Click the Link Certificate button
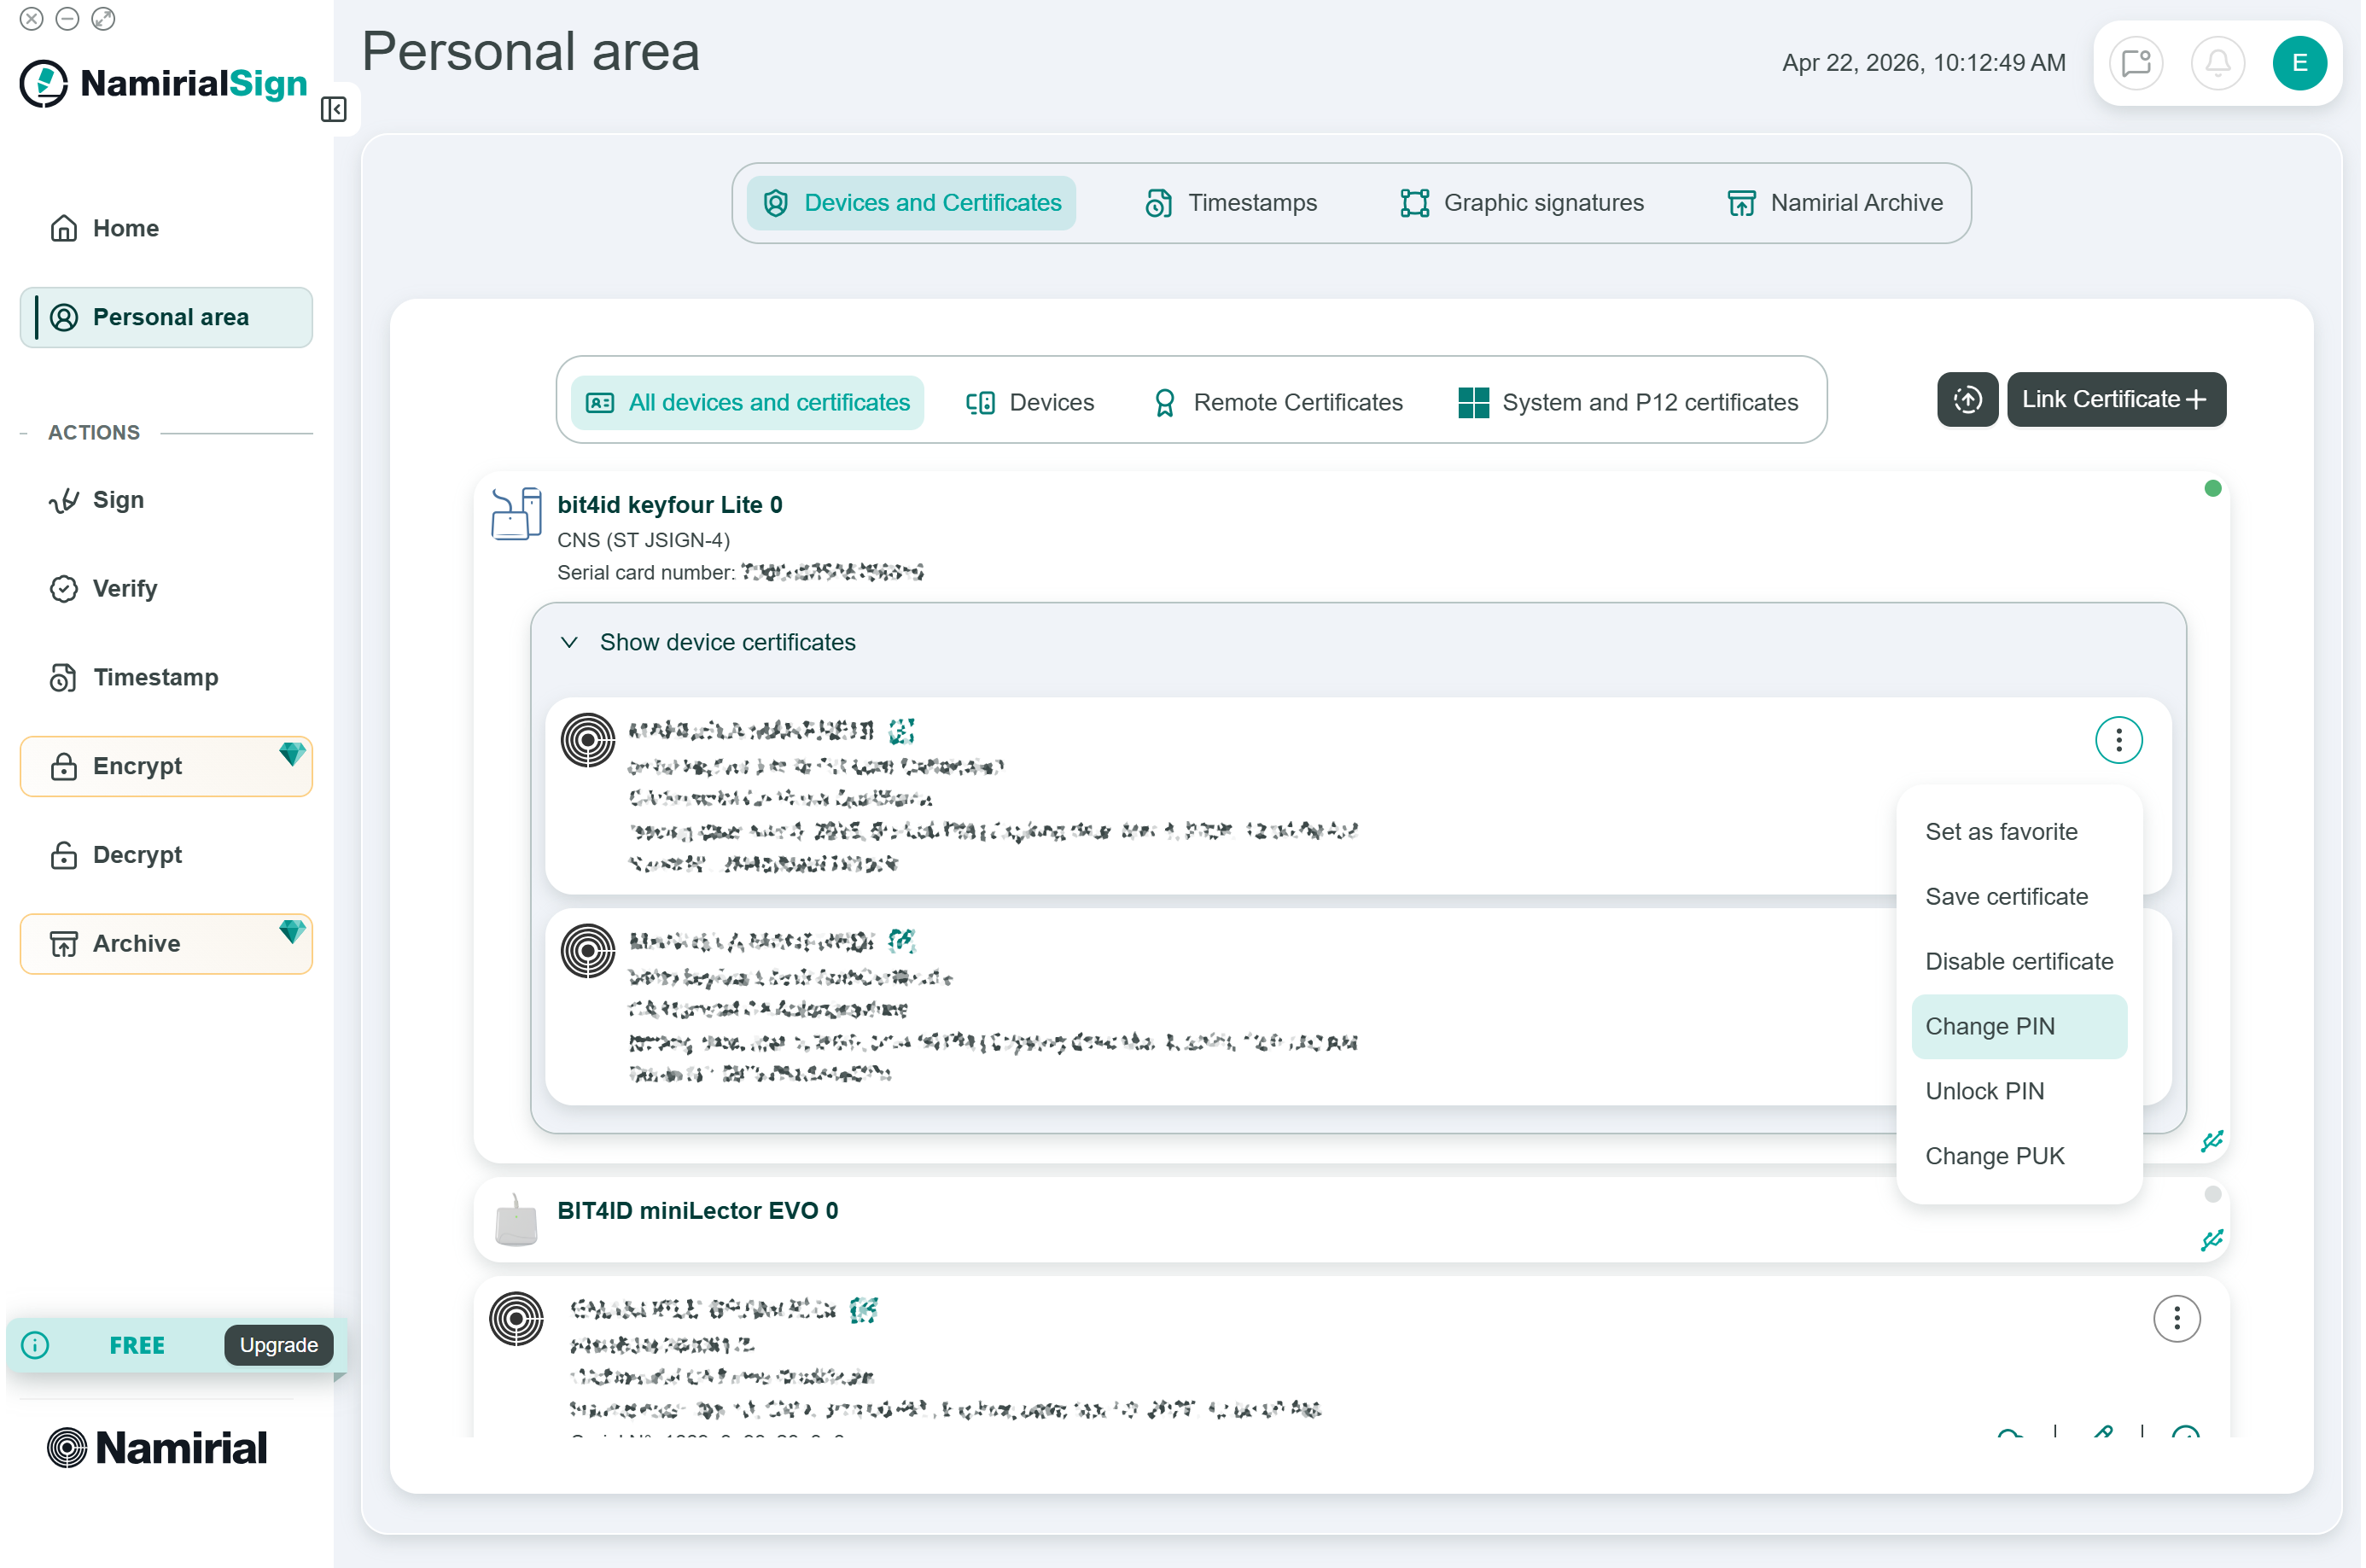Viewport: 2366px width, 1568px height. [x=2115, y=400]
